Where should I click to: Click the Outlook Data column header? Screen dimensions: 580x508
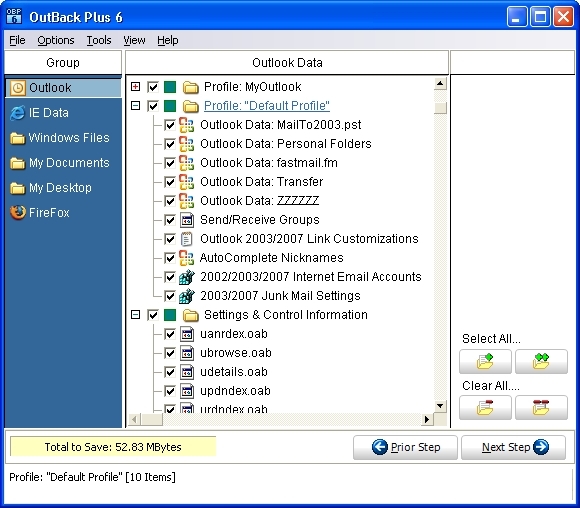[287, 63]
